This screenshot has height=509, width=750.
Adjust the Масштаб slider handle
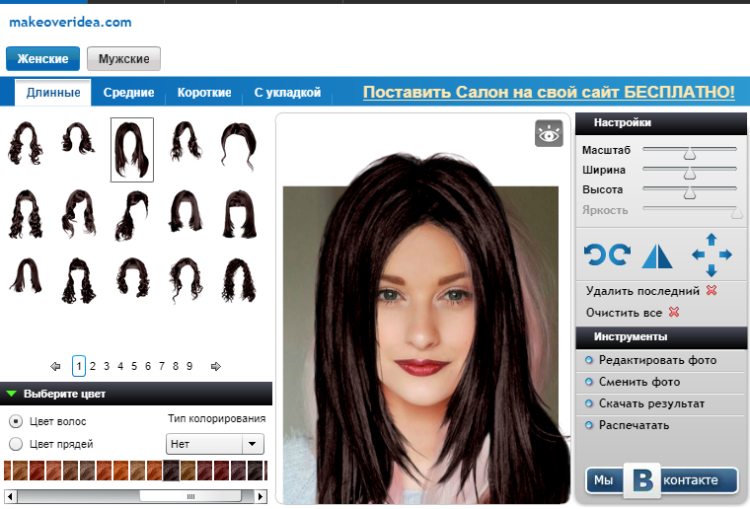689,152
